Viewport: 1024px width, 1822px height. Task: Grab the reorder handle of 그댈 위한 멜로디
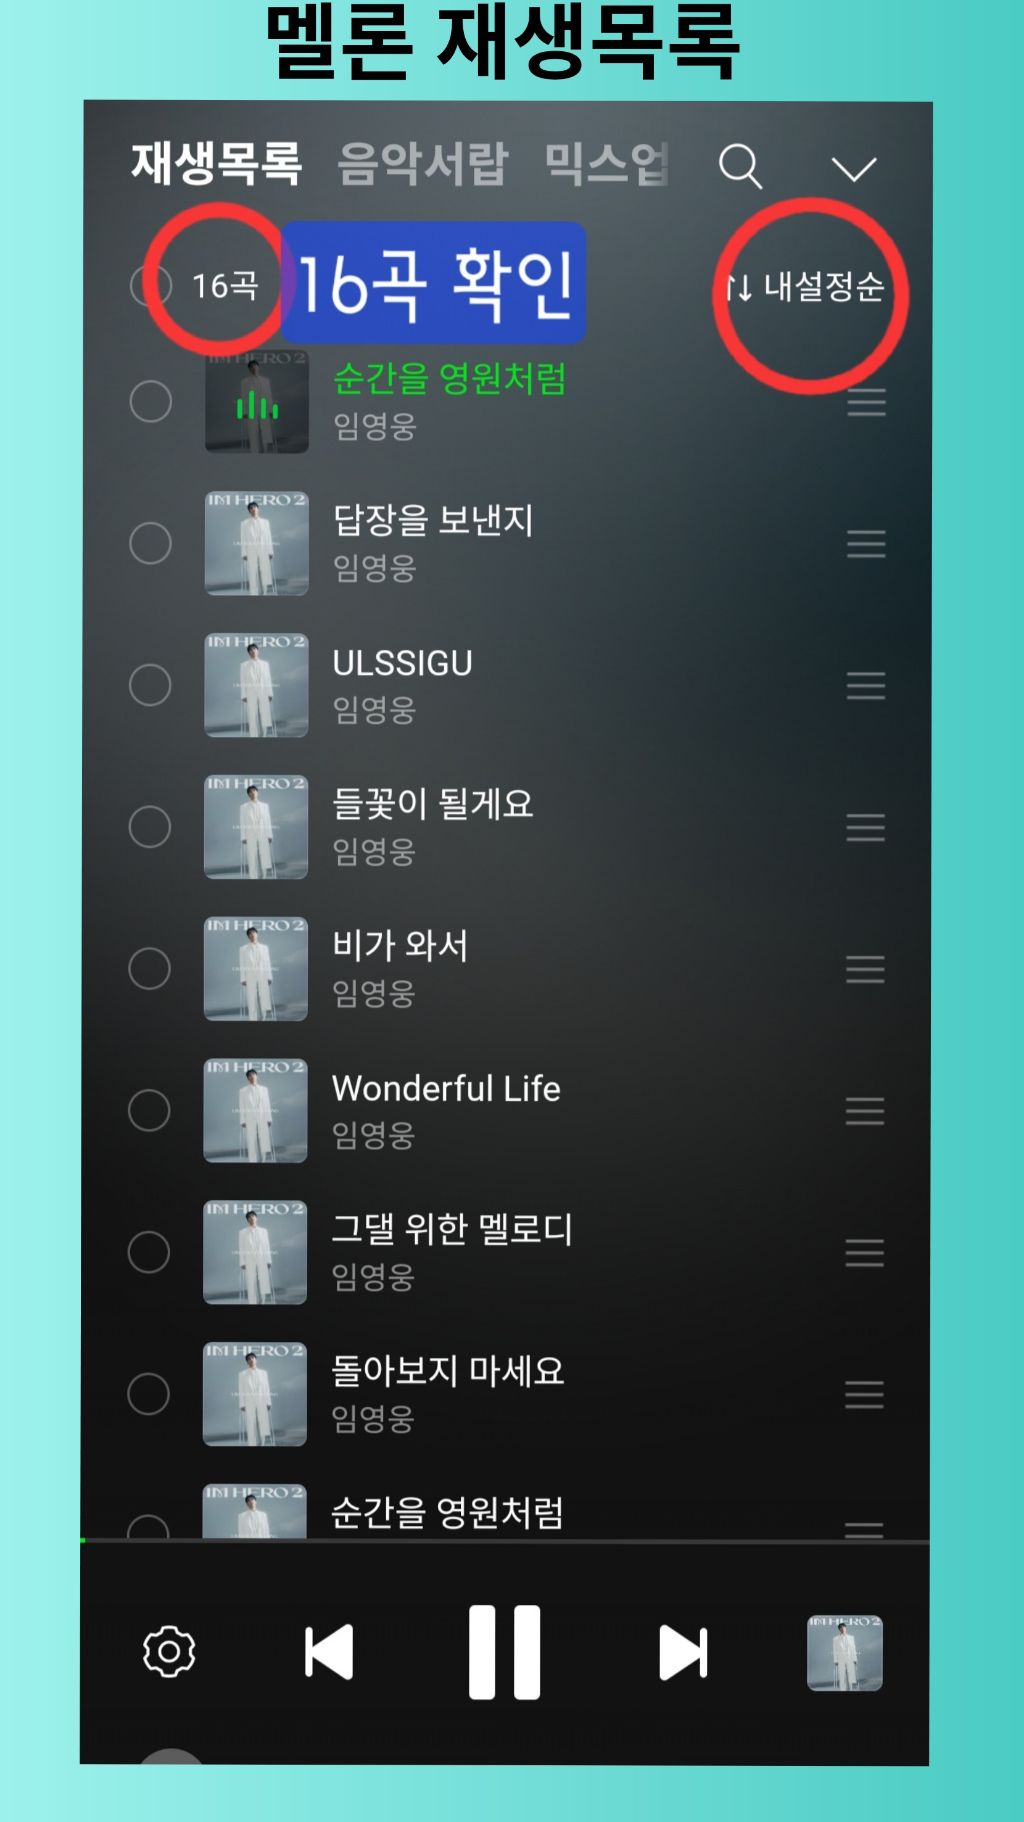864,1252
